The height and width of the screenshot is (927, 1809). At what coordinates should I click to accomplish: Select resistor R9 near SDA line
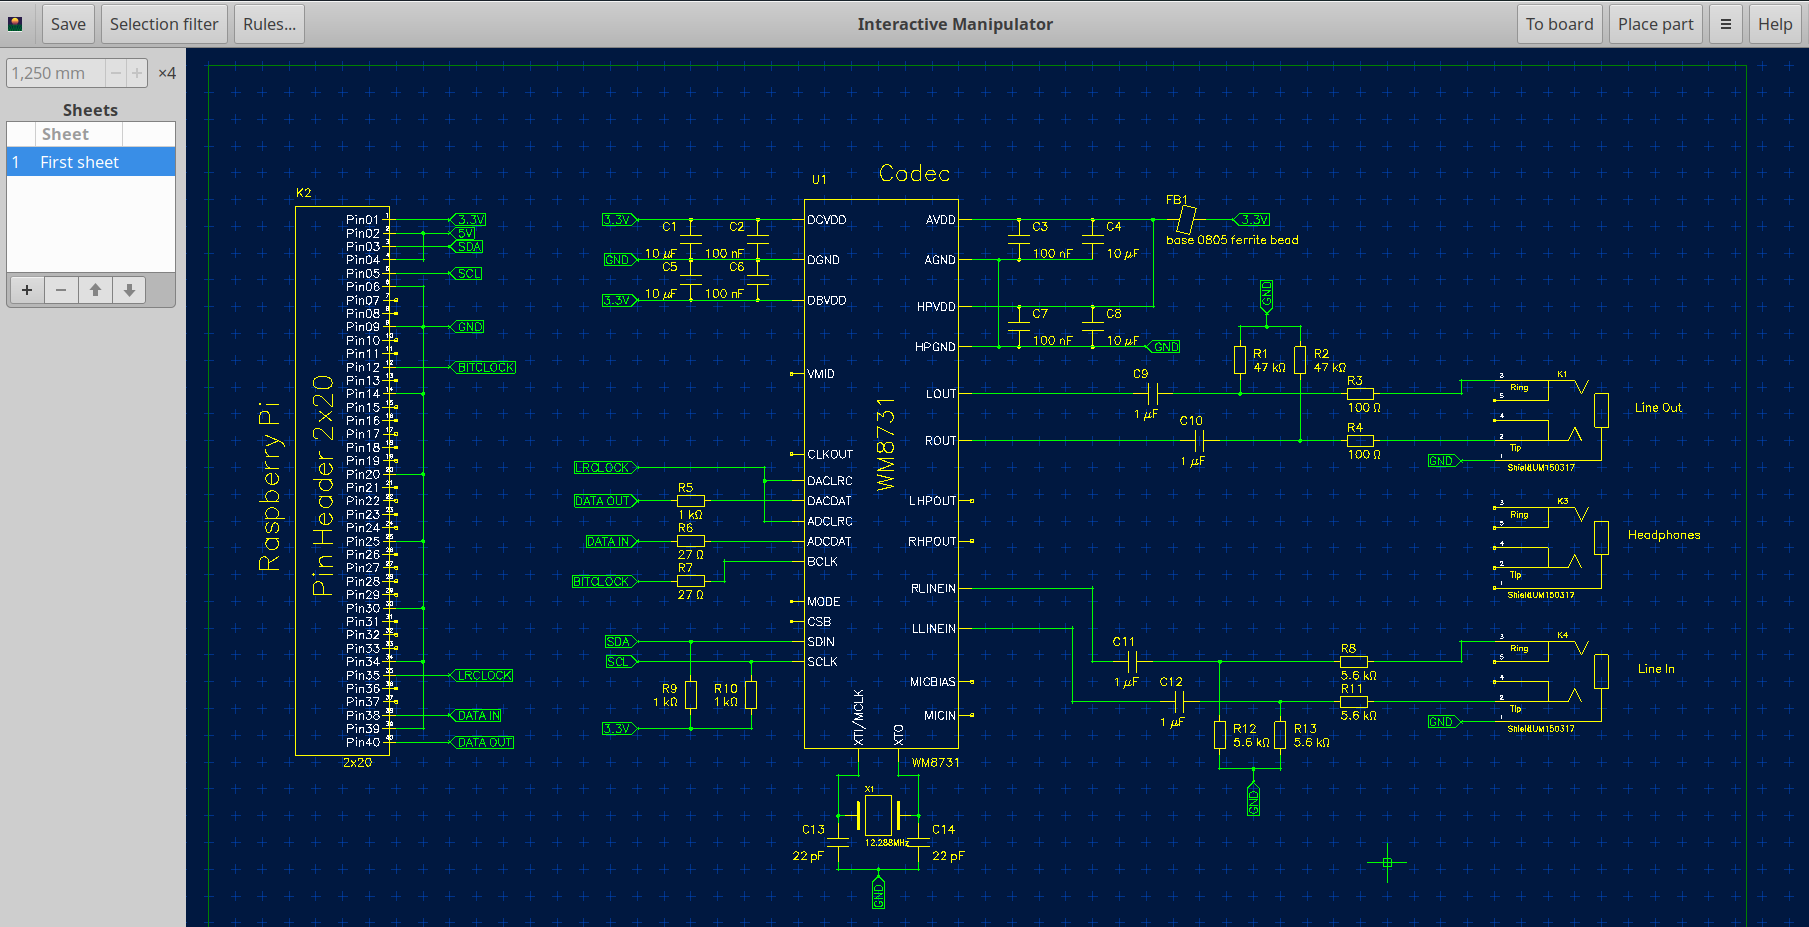point(691,695)
